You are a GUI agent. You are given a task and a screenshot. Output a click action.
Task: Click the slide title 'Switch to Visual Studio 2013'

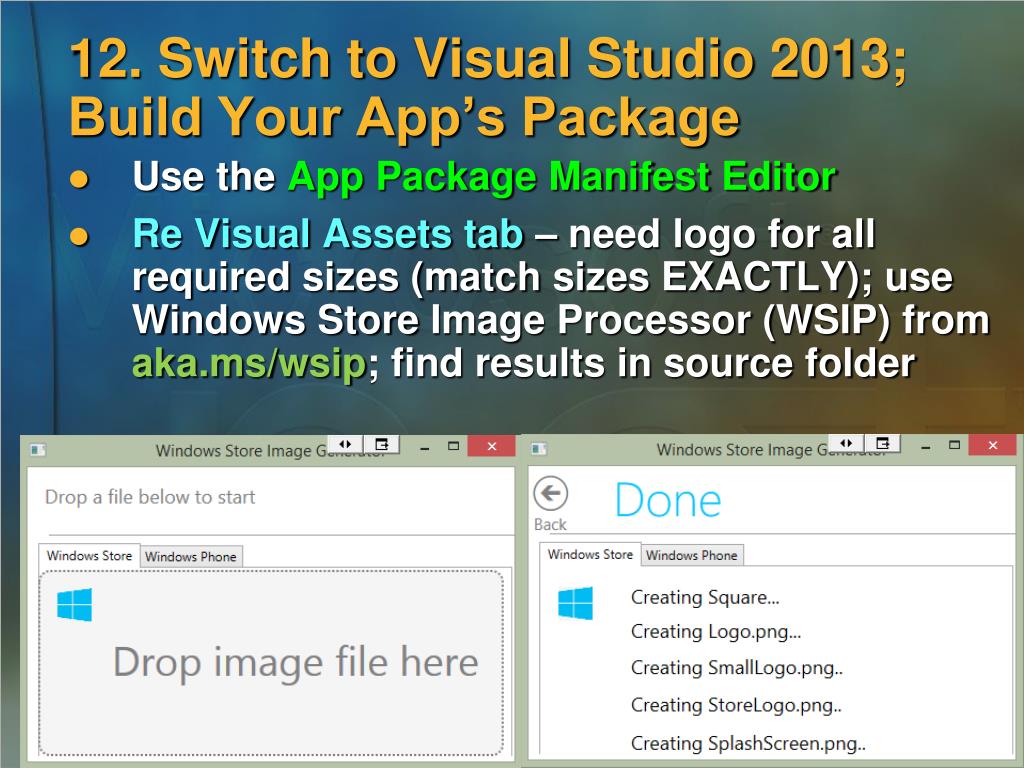pyautogui.click(x=533, y=59)
